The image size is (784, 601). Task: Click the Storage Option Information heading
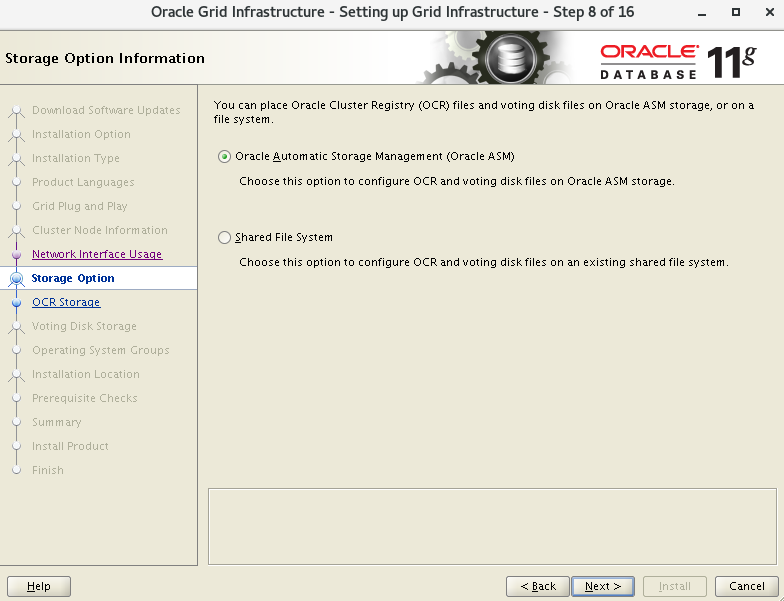105,58
